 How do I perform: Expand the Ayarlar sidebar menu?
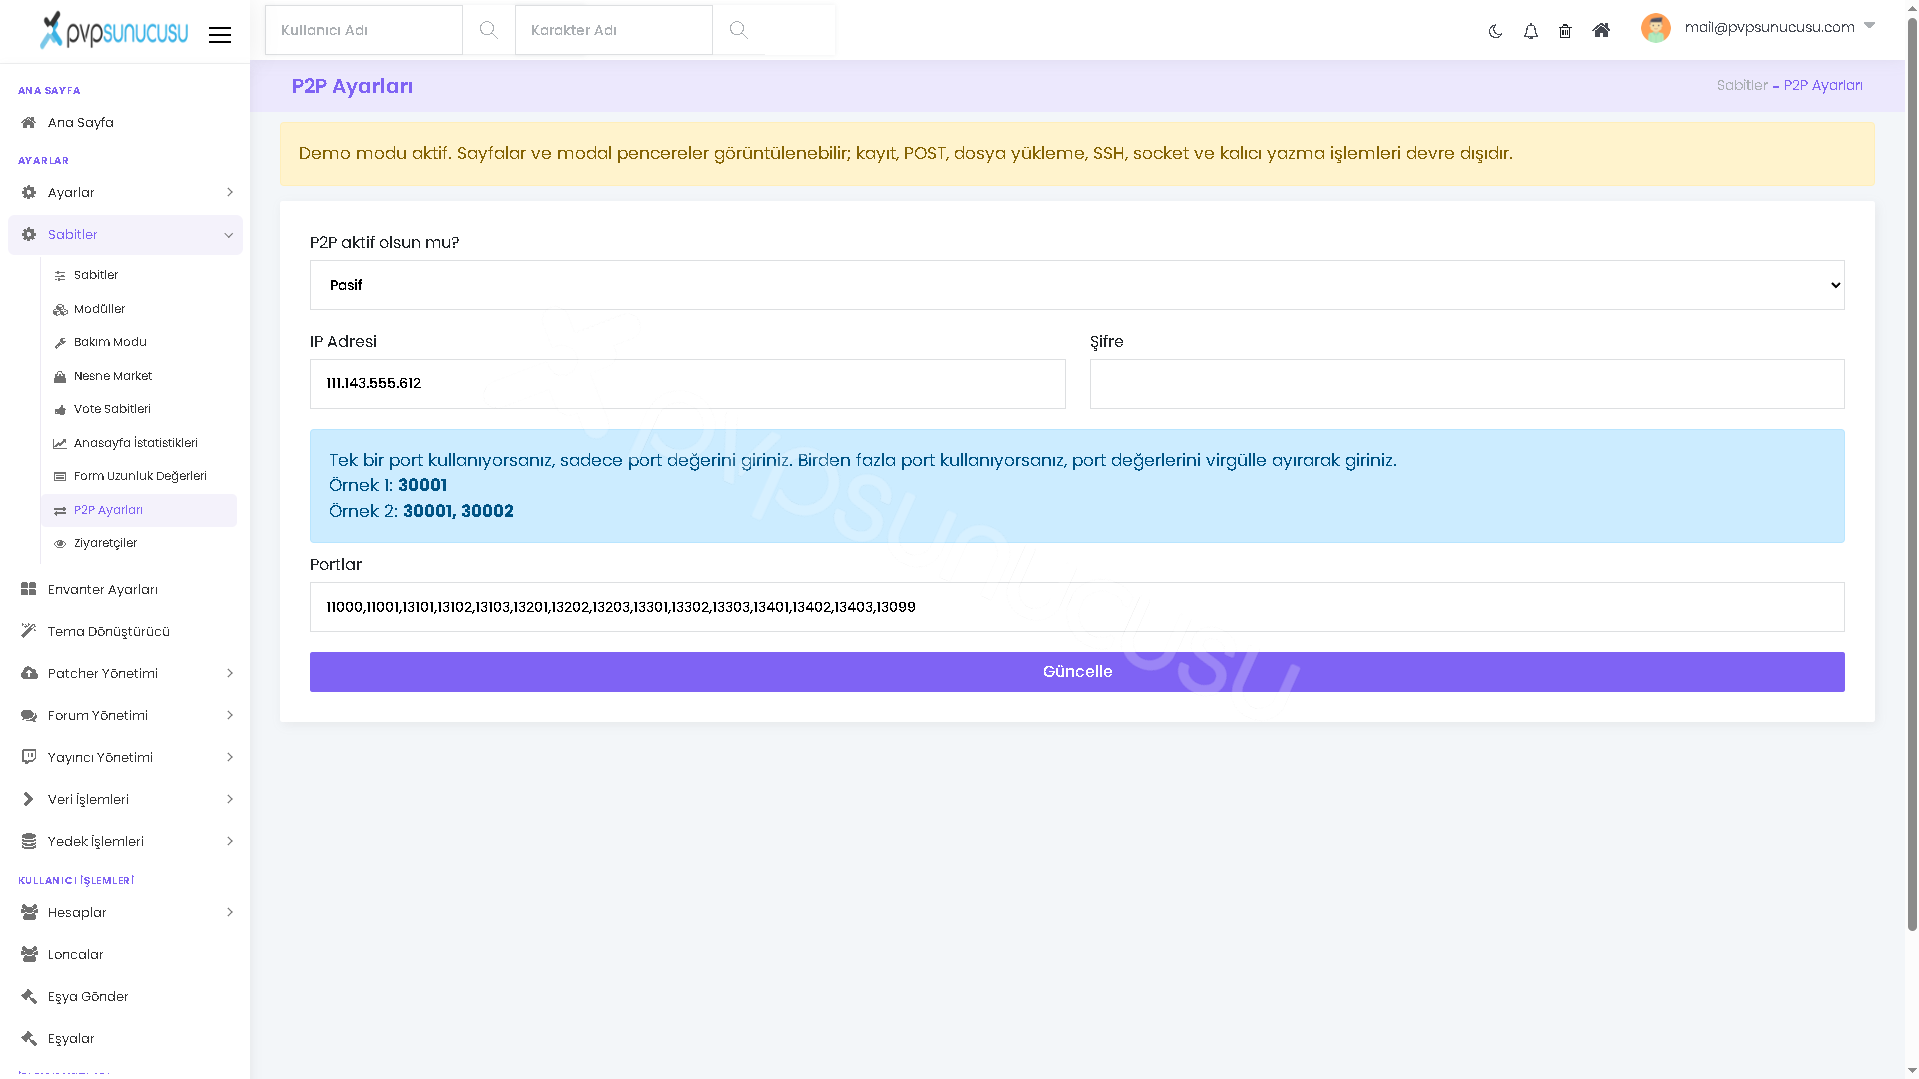click(125, 192)
